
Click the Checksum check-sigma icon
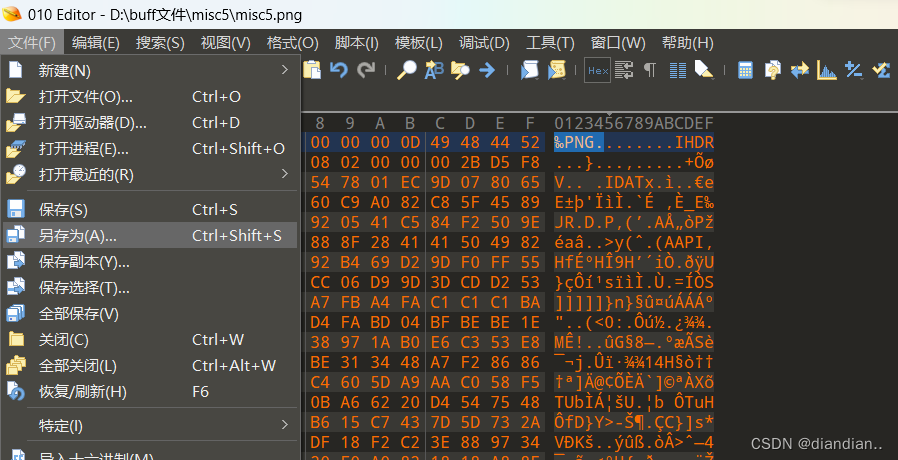pos(881,70)
